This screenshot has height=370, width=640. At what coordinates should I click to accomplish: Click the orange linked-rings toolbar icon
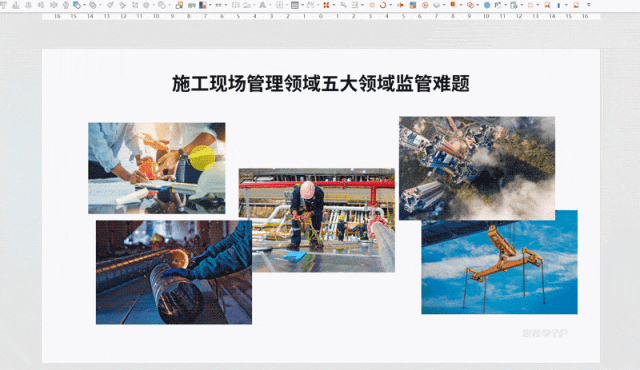click(x=470, y=5)
